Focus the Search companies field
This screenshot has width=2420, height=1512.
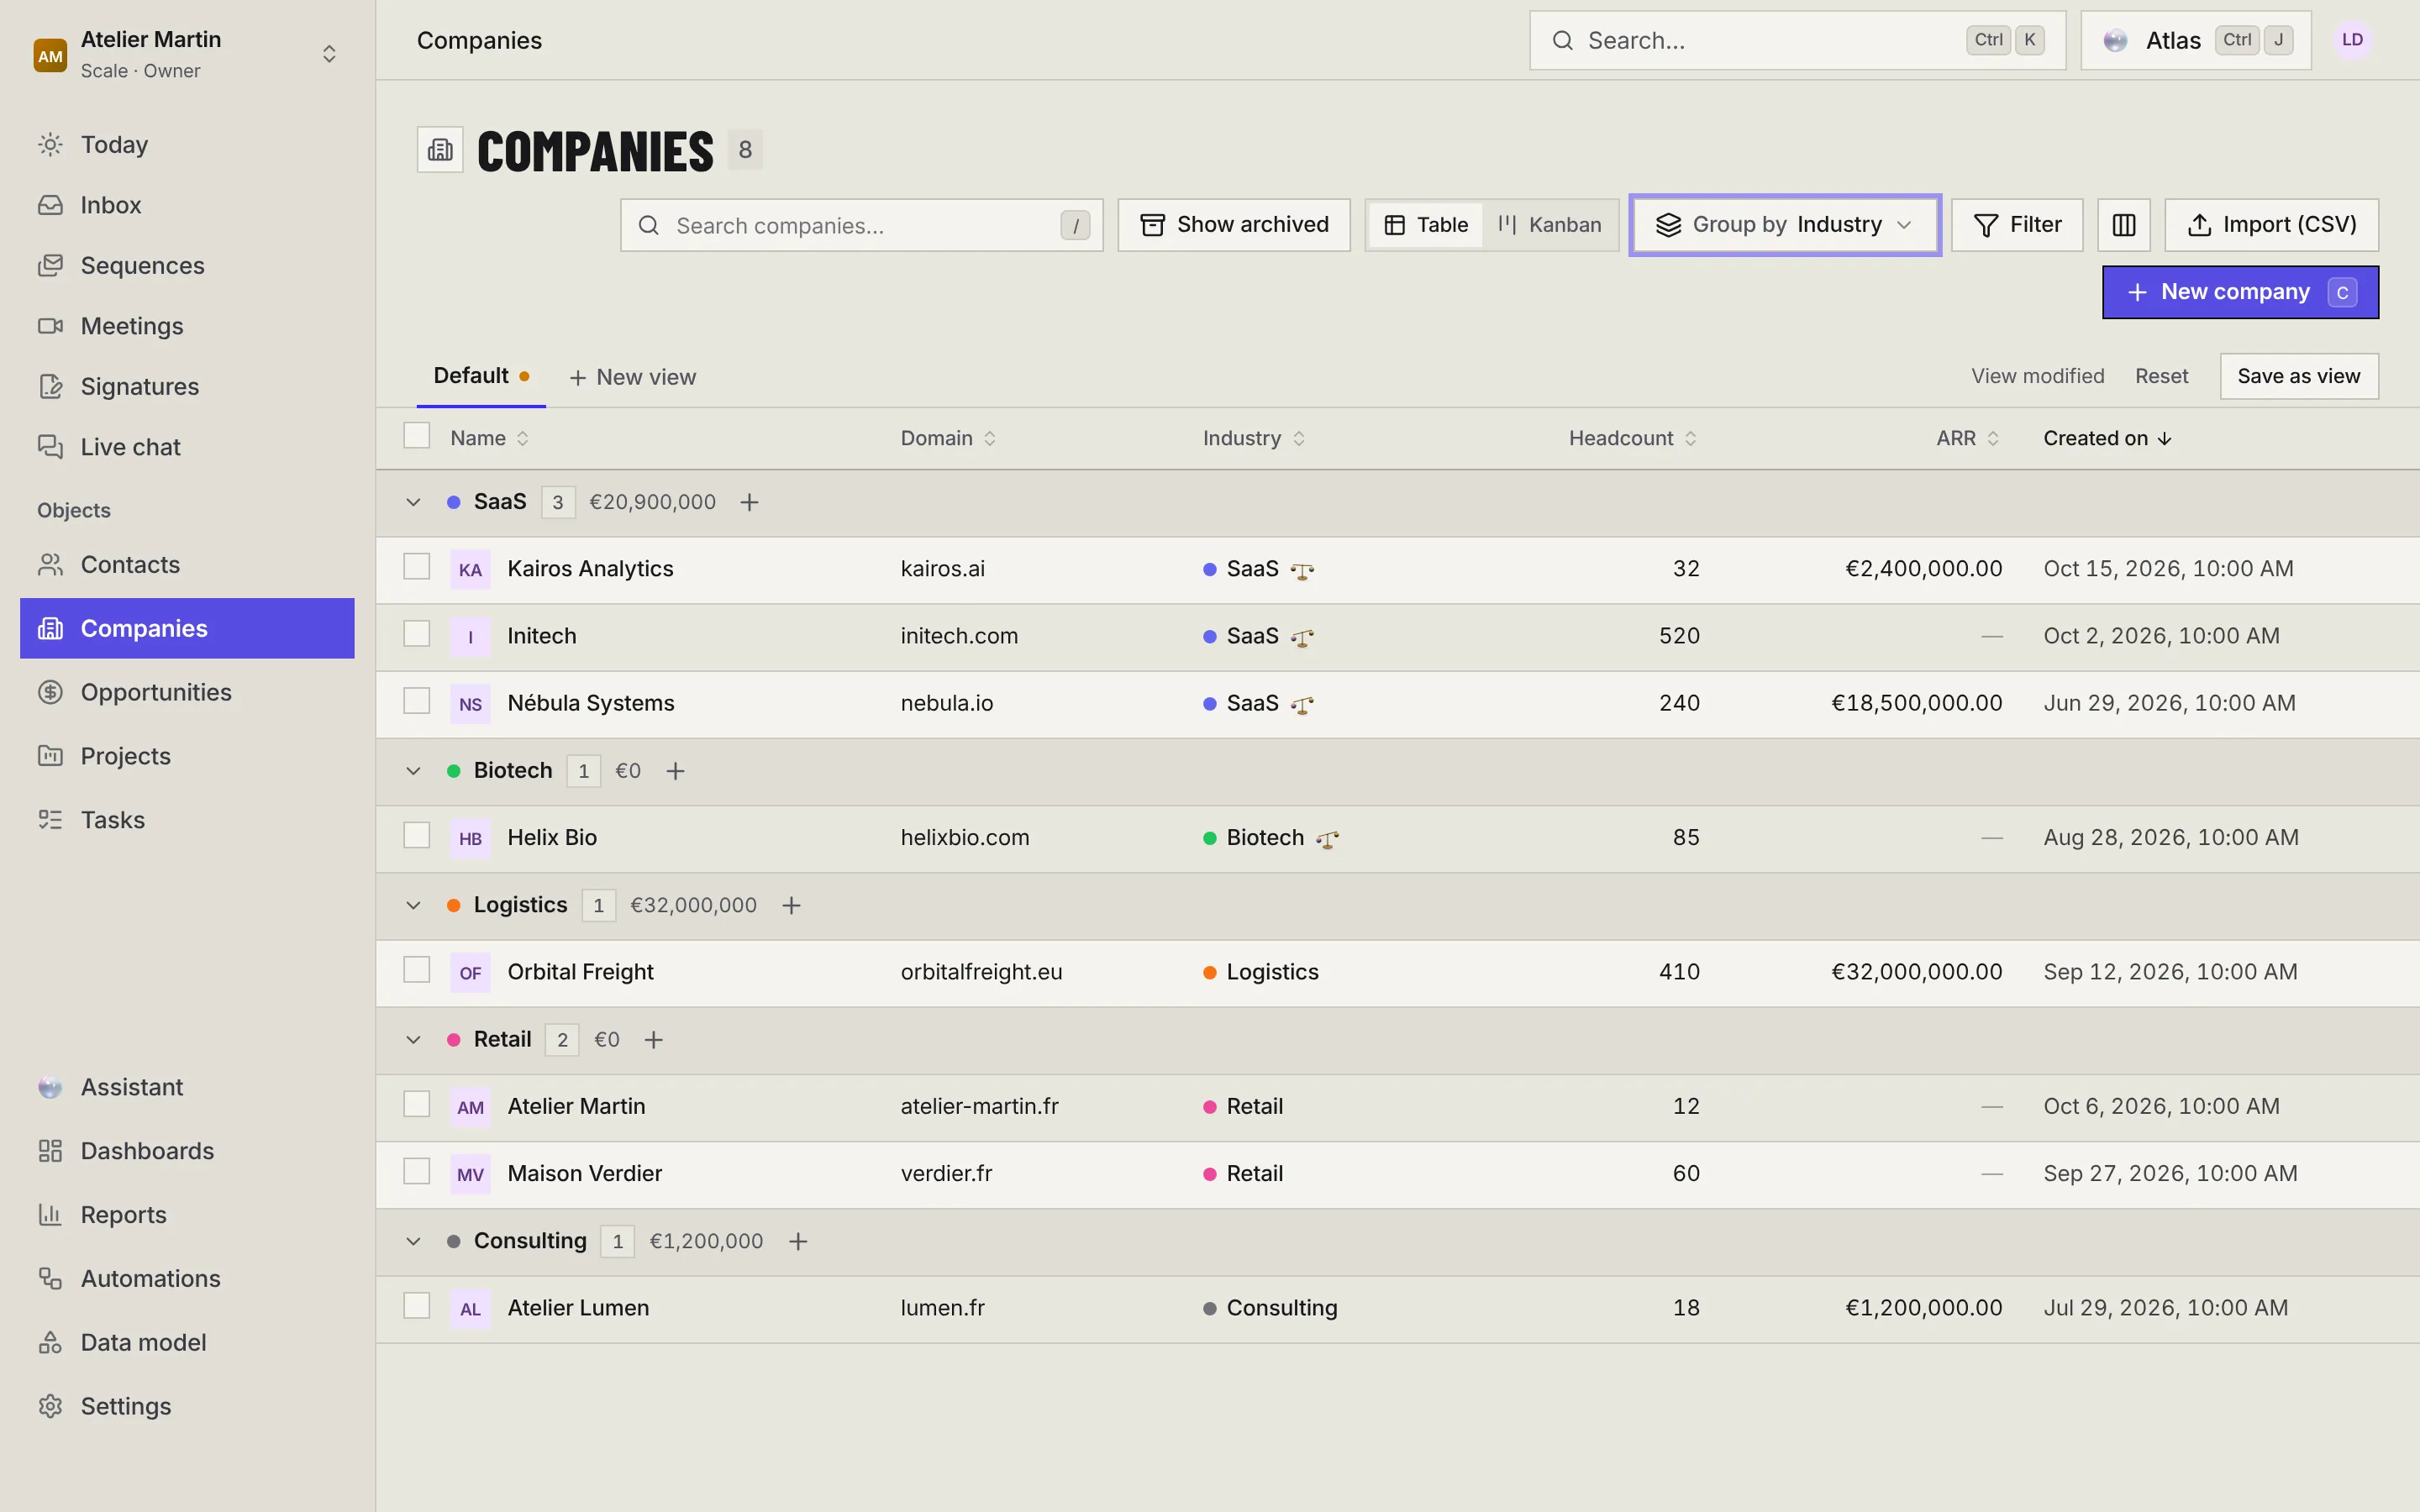point(861,225)
